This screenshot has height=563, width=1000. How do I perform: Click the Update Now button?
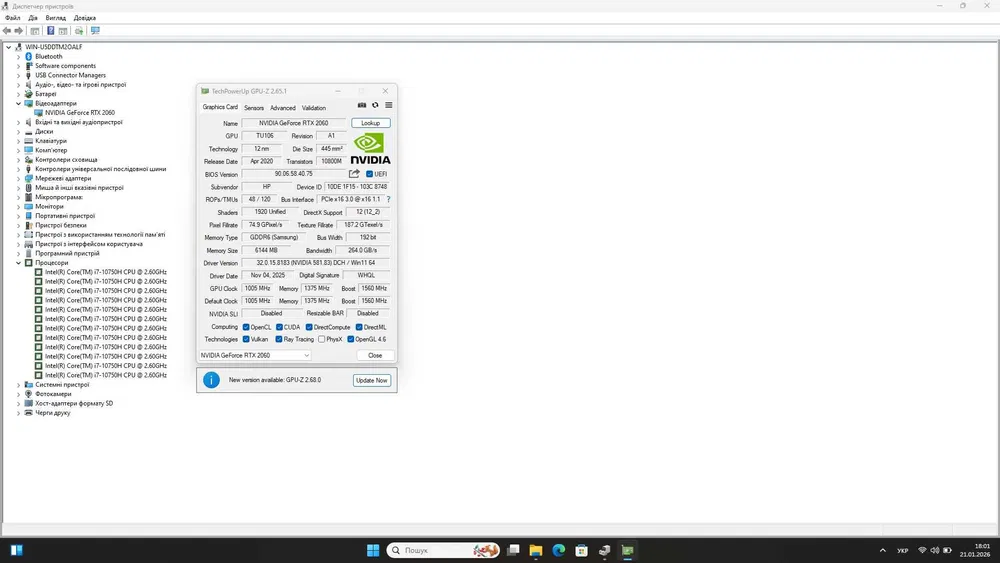pos(371,380)
